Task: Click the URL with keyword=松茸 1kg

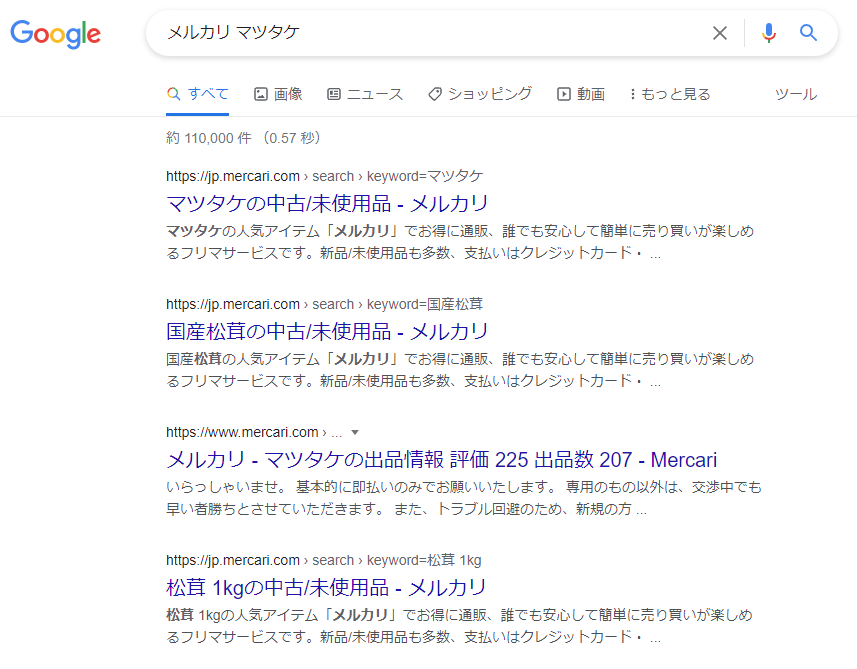Action: click(x=324, y=560)
